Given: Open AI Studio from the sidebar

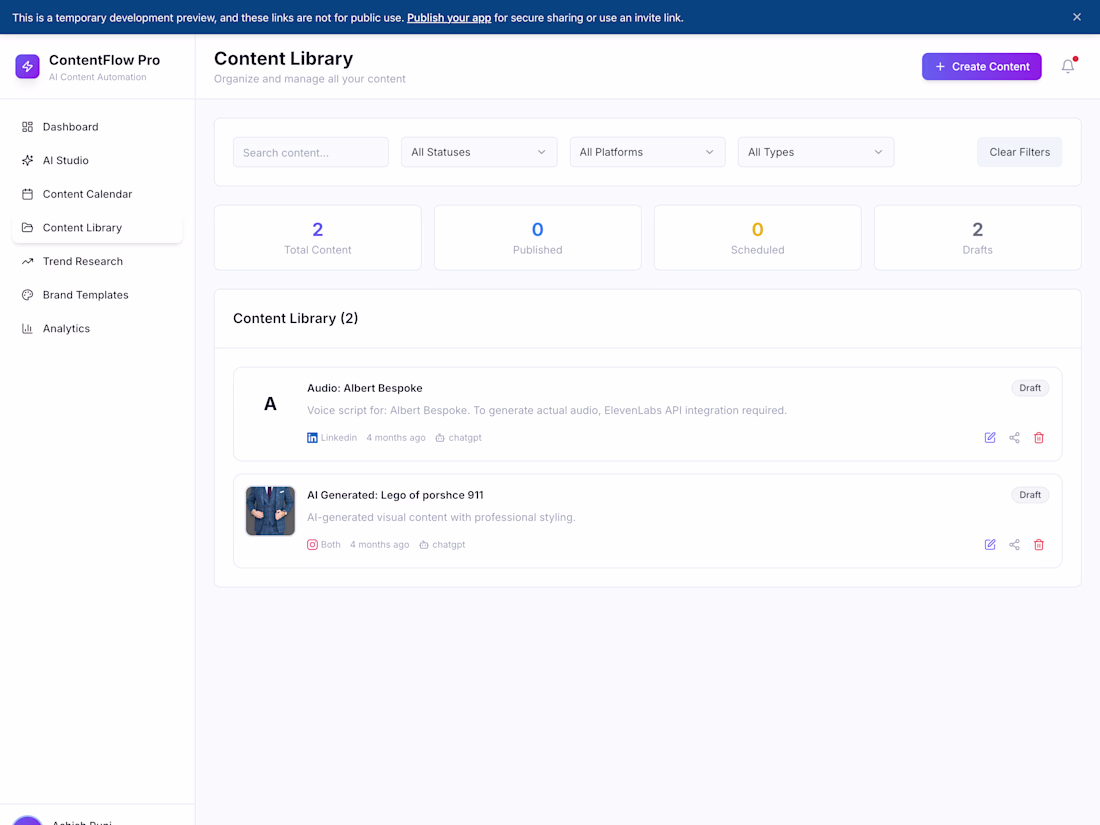Looking at the screenshot, I should (x=98, y=161).
